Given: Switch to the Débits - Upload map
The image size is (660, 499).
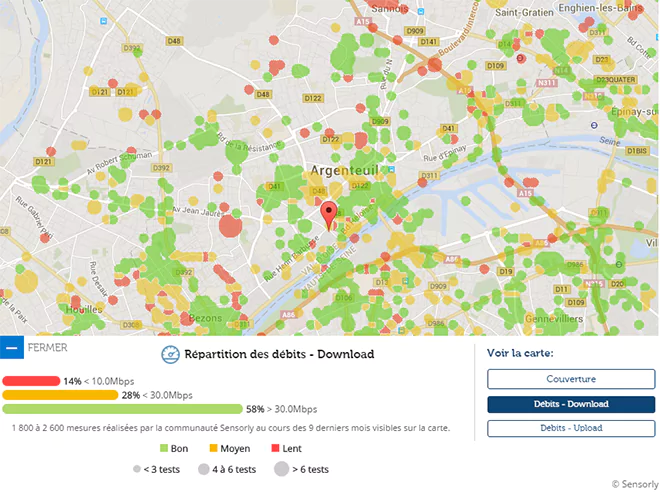Looking at the screenshot, I should (x=570, y=428).
